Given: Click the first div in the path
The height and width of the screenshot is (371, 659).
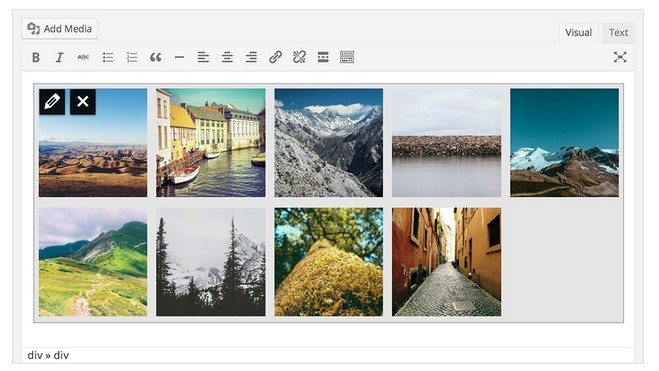Looking at the screenshot, I should 35,355.
